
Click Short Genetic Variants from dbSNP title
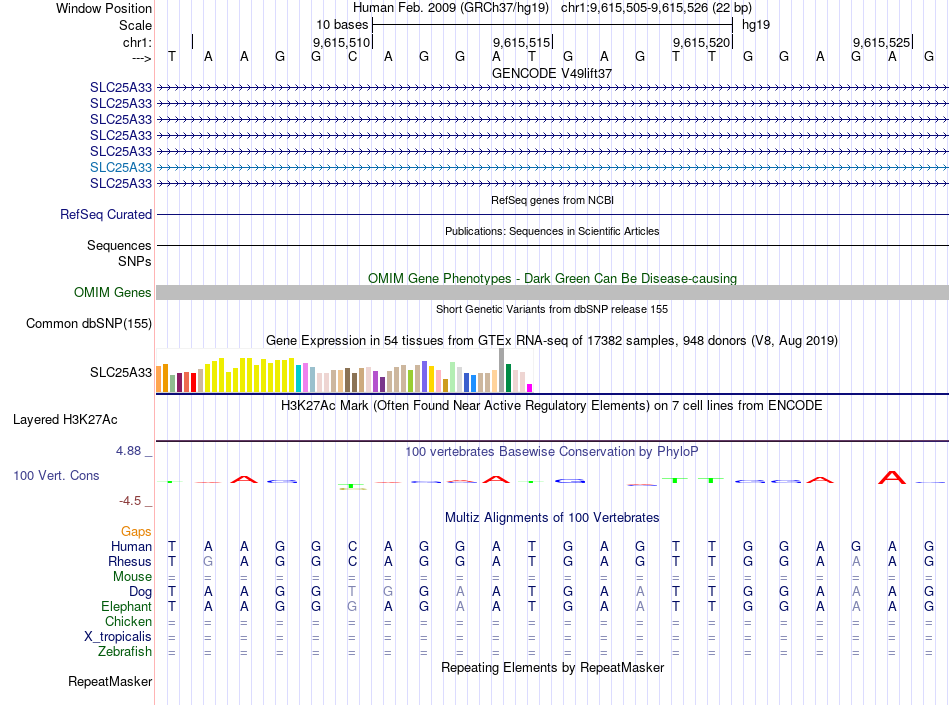point(552,309)
